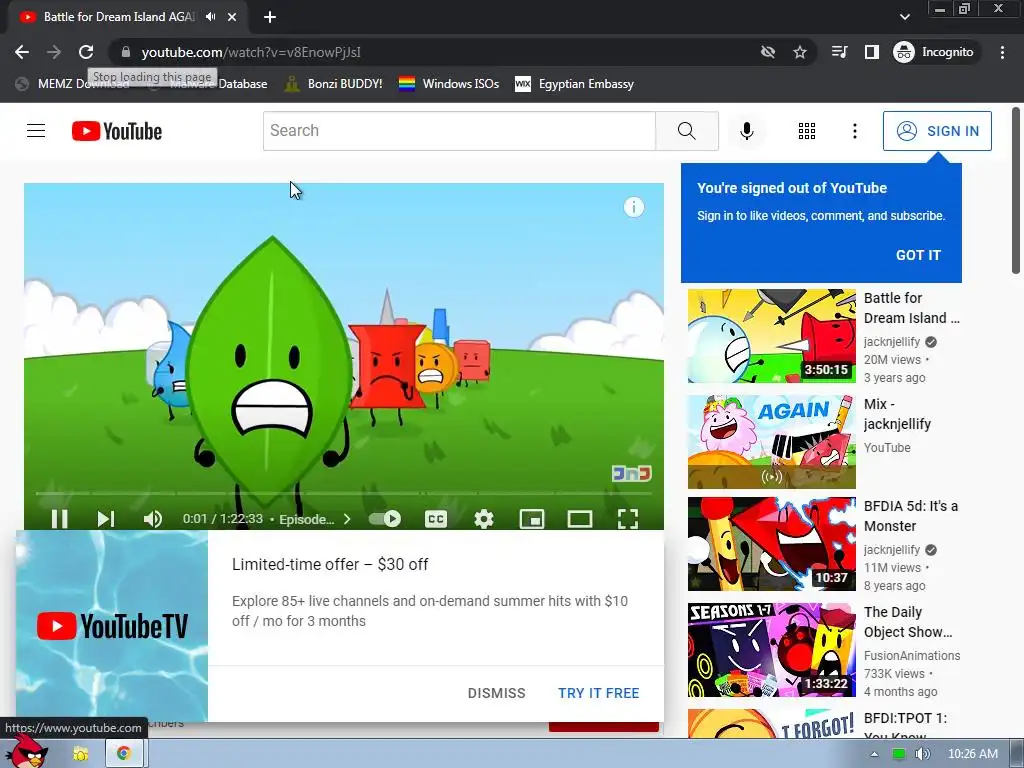1024x768 pixels.
Task: Open the Mix - jacknjellify playlist title
Action: point(897,414)
